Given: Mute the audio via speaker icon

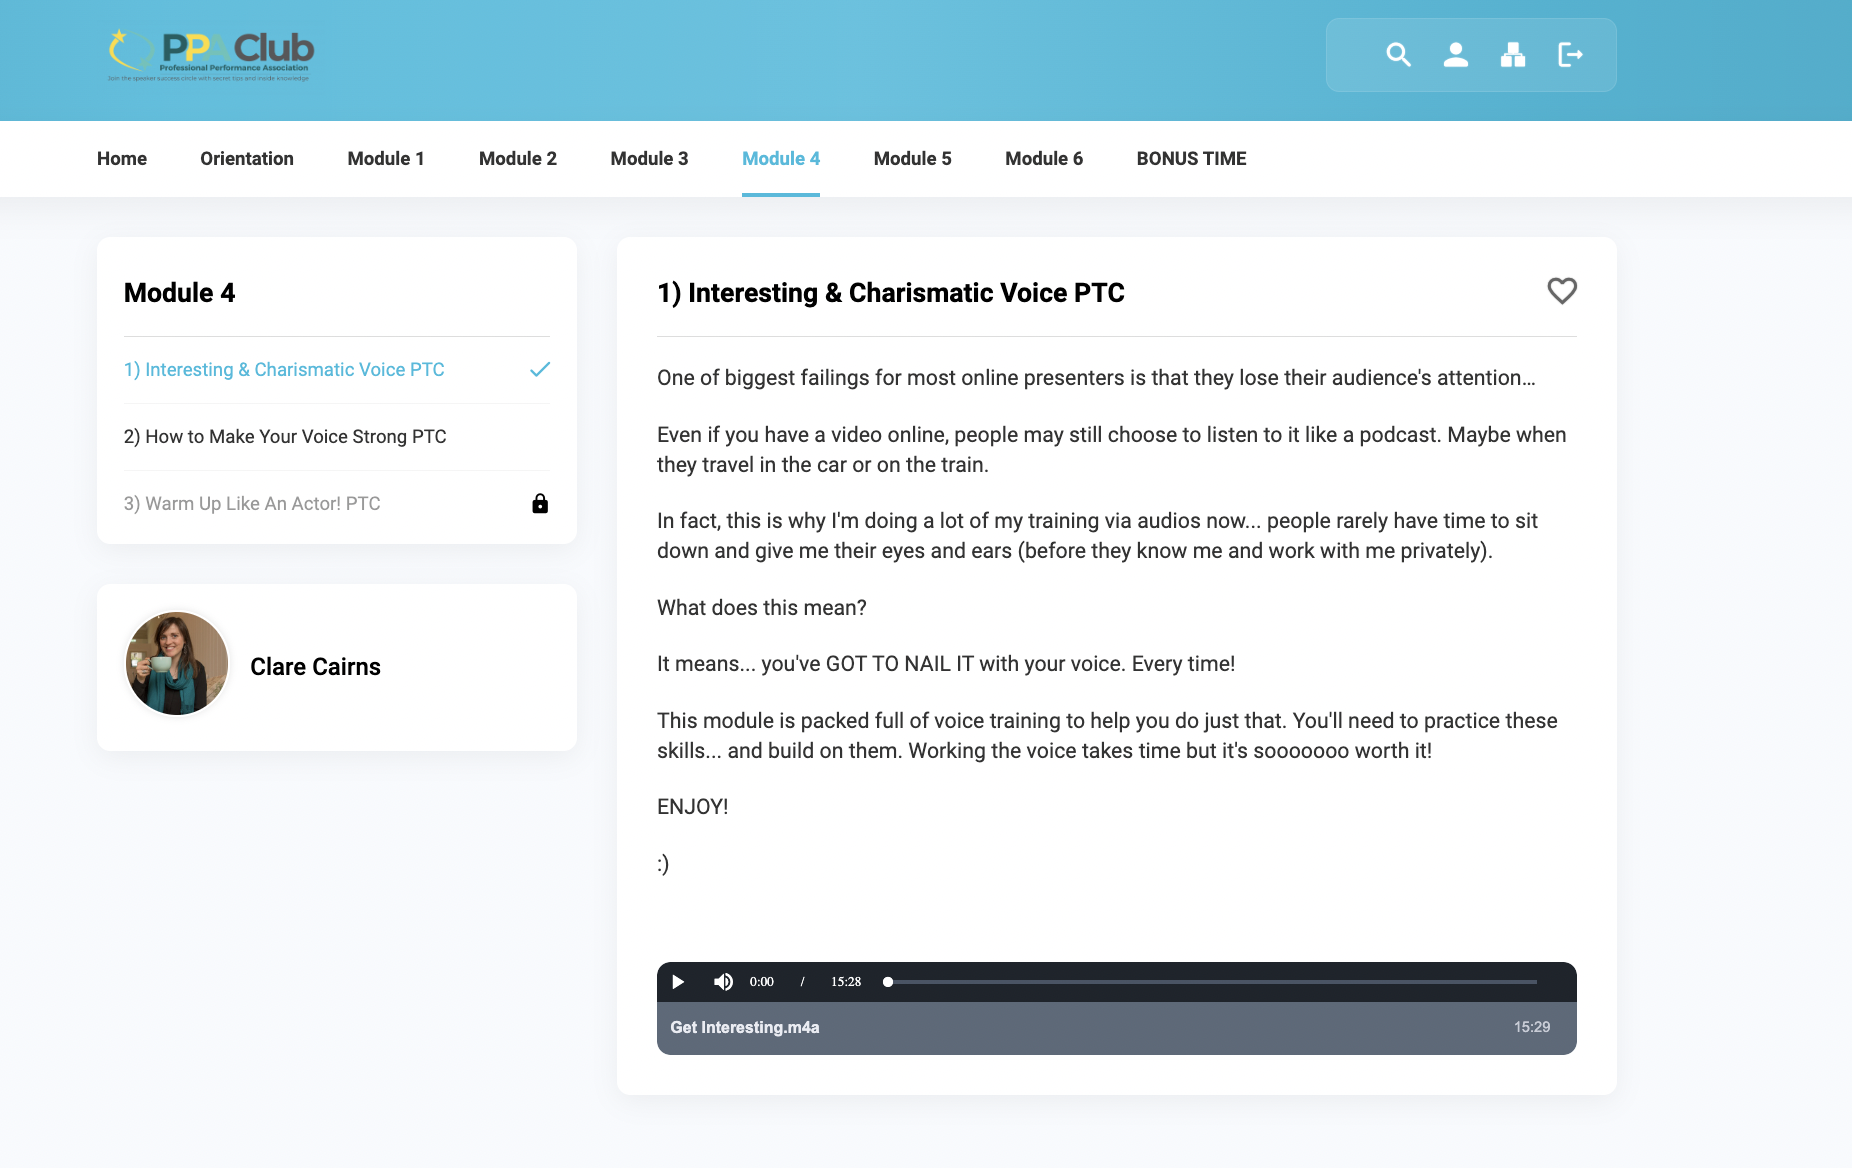Looking at the screenshot, I should click(x=723, y=982).
